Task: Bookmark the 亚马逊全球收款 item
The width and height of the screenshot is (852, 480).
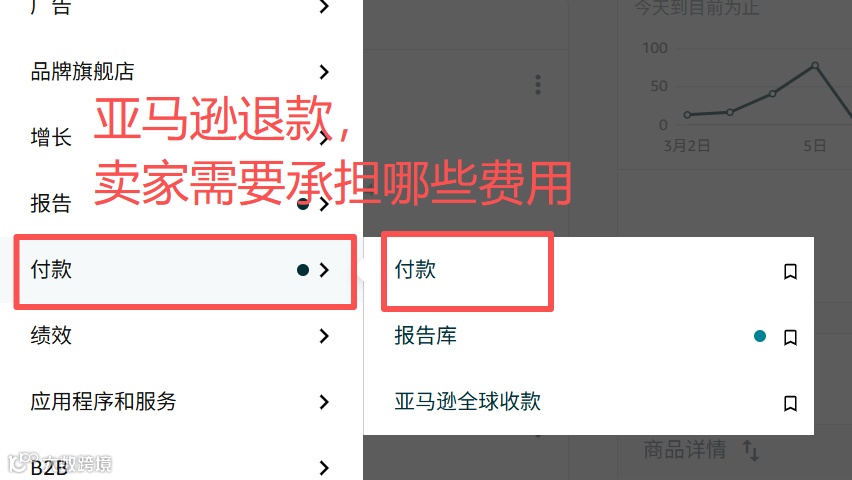Action: click(790, 403)
